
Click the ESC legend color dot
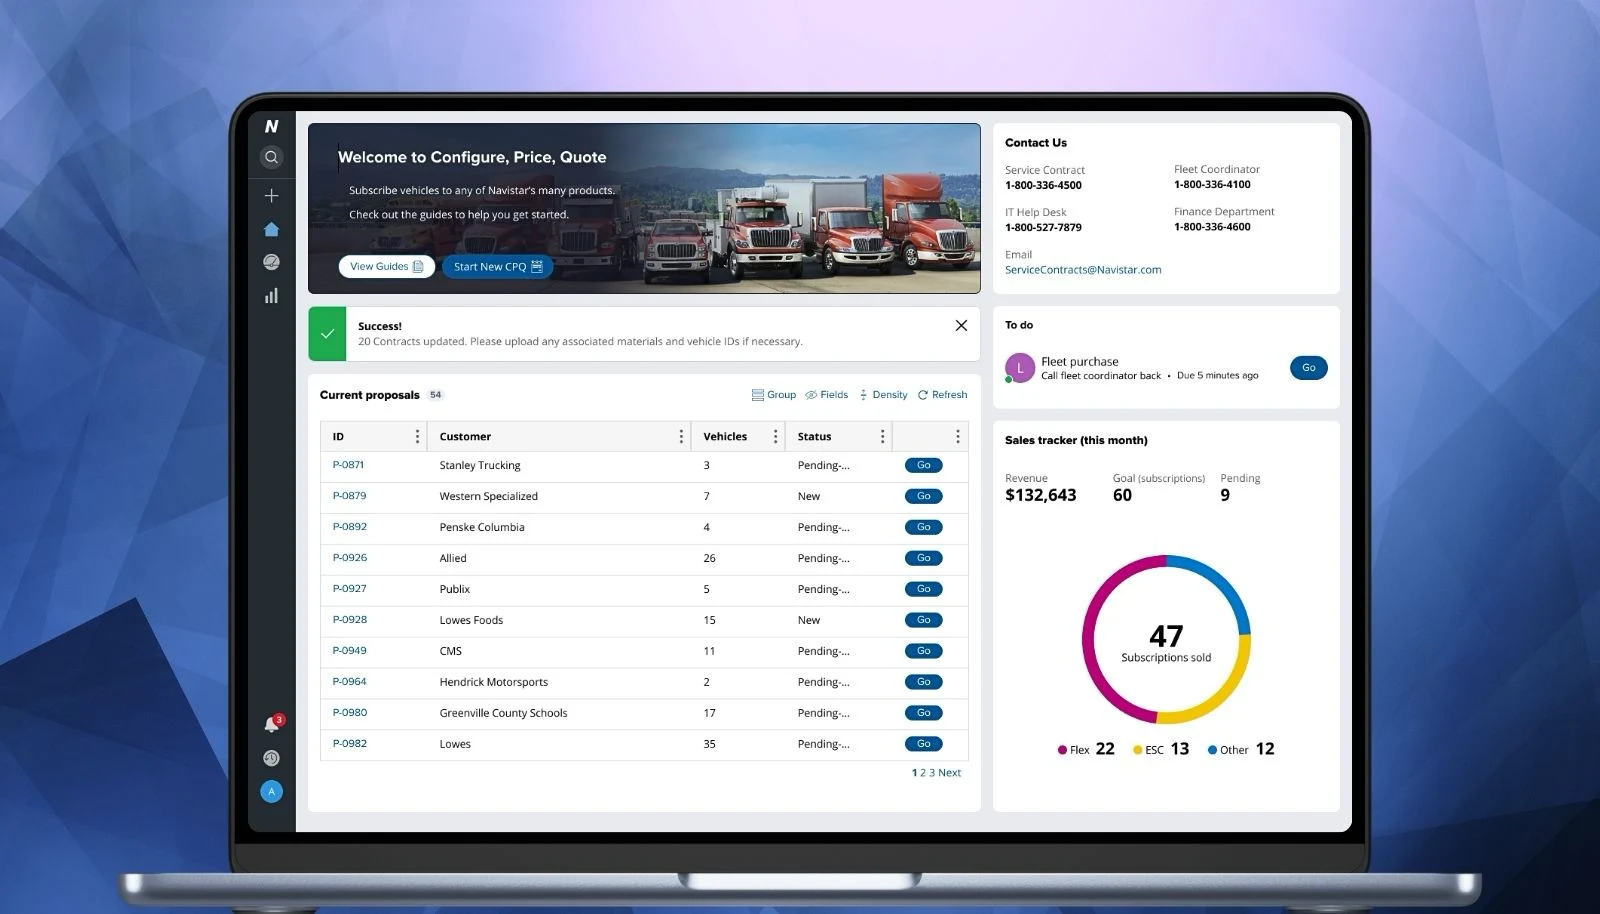pyautogui.click(x=1137, y=750)
